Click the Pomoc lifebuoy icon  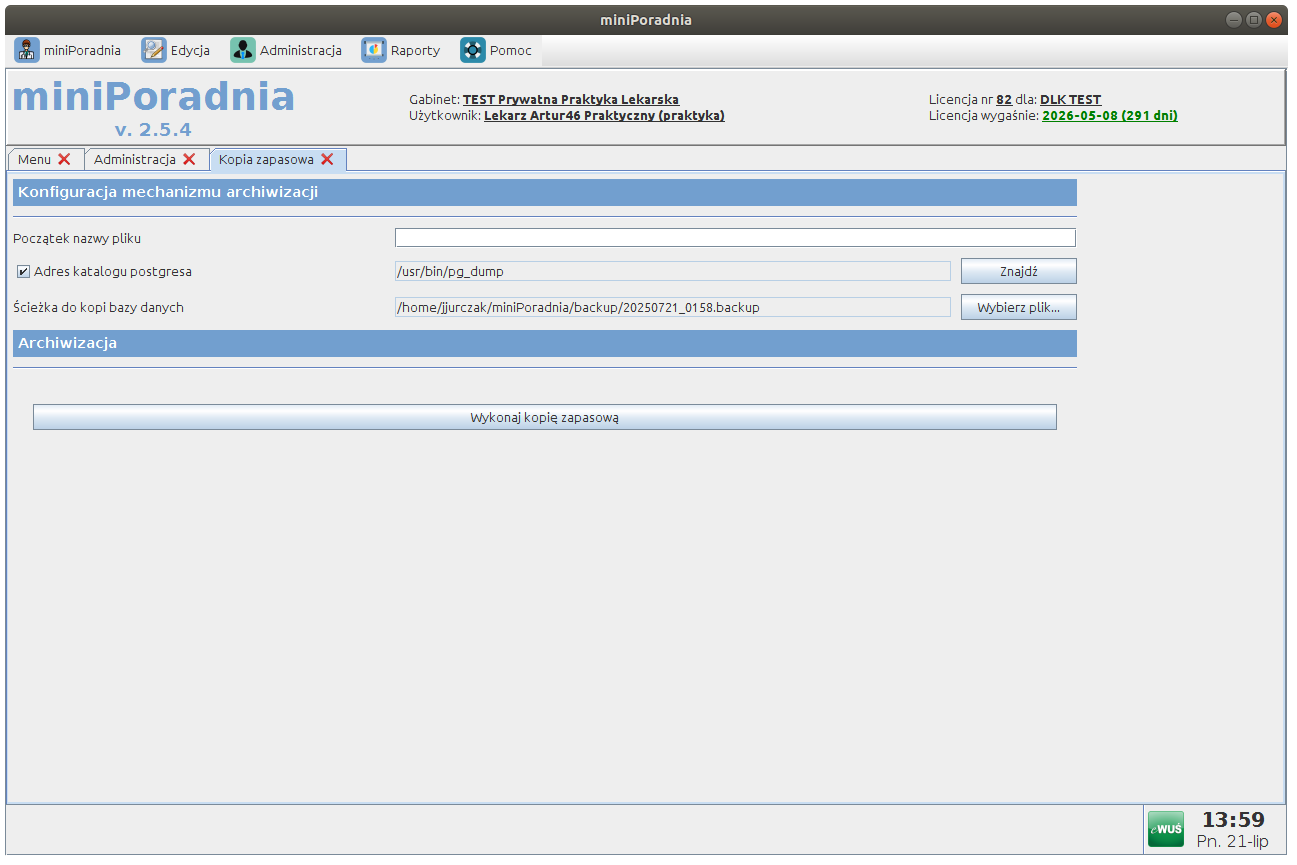point(473,50)
